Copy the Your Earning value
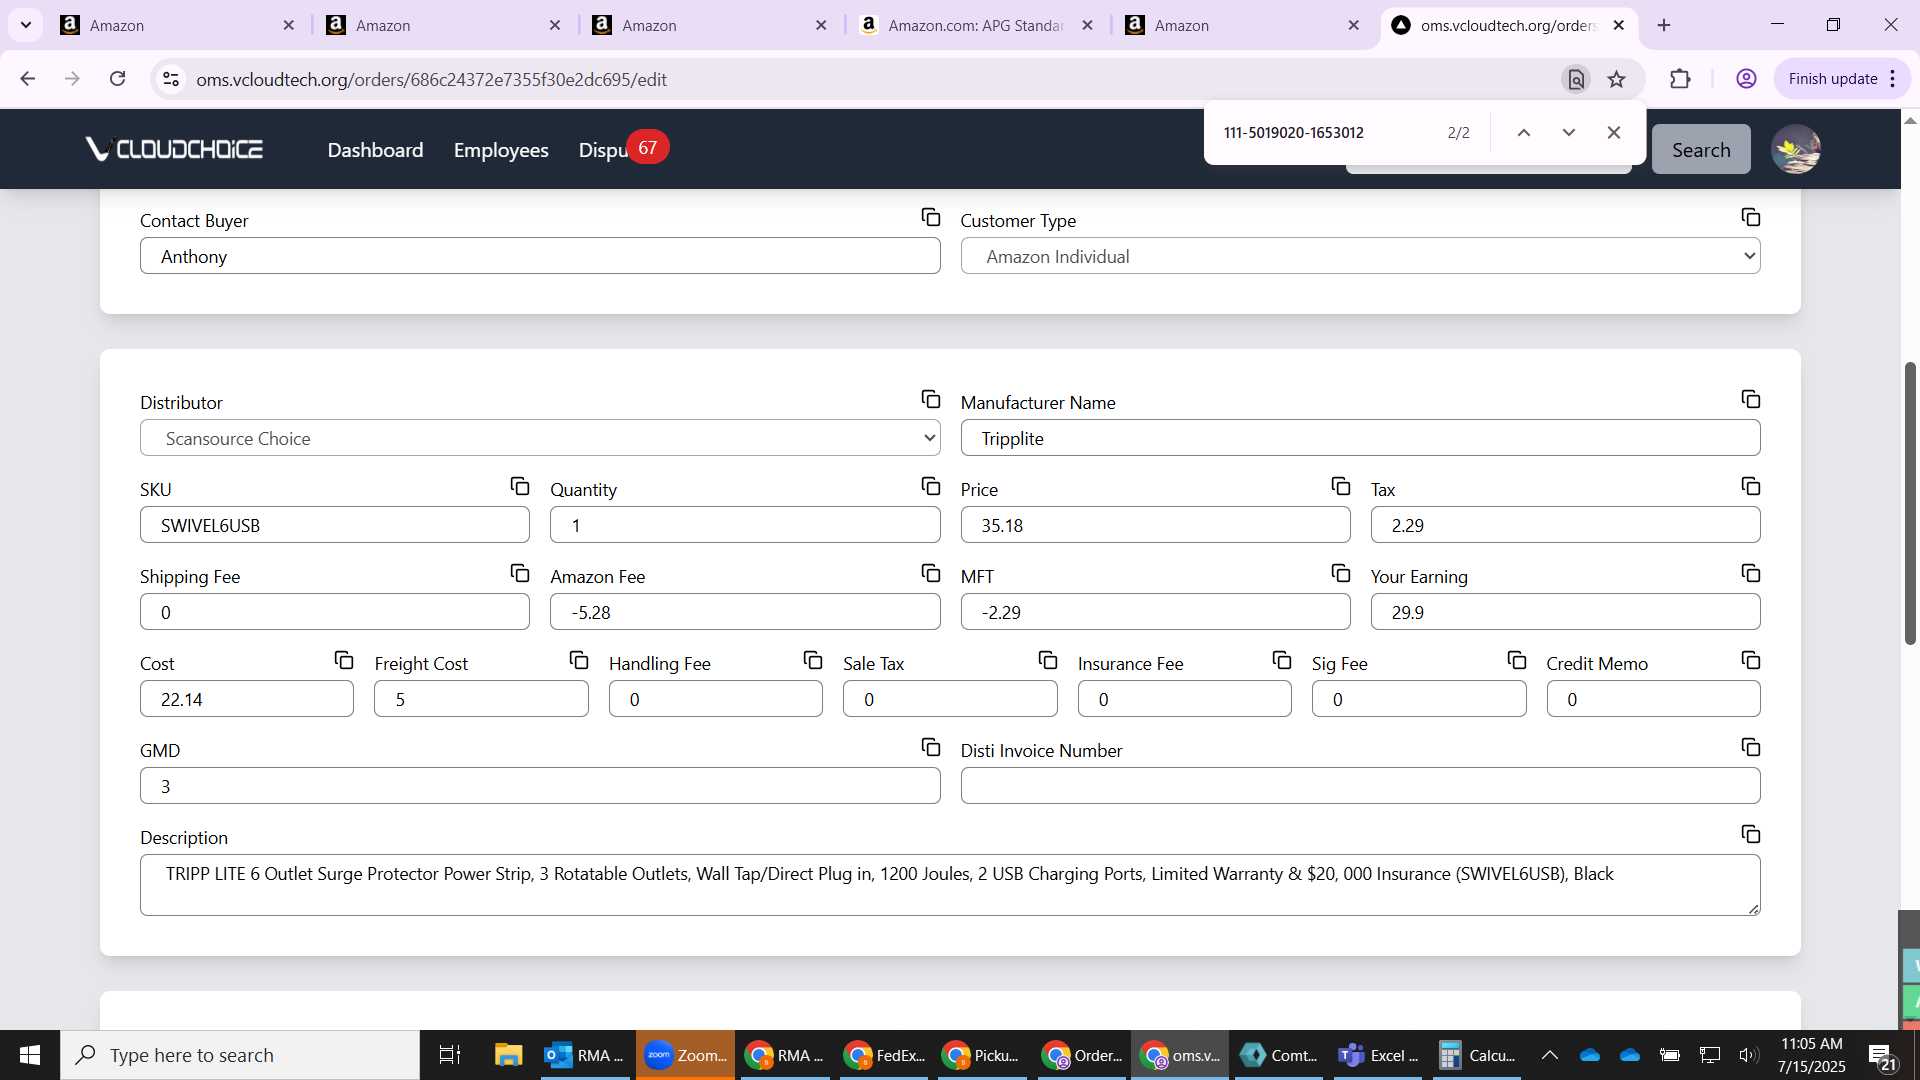1920x1080 pixels. 1750,574
